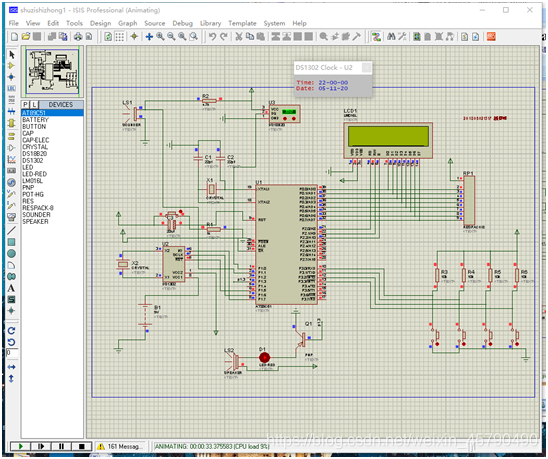Open the Debug menu
Screen dimensions: 548x459
tap(182, 23)
